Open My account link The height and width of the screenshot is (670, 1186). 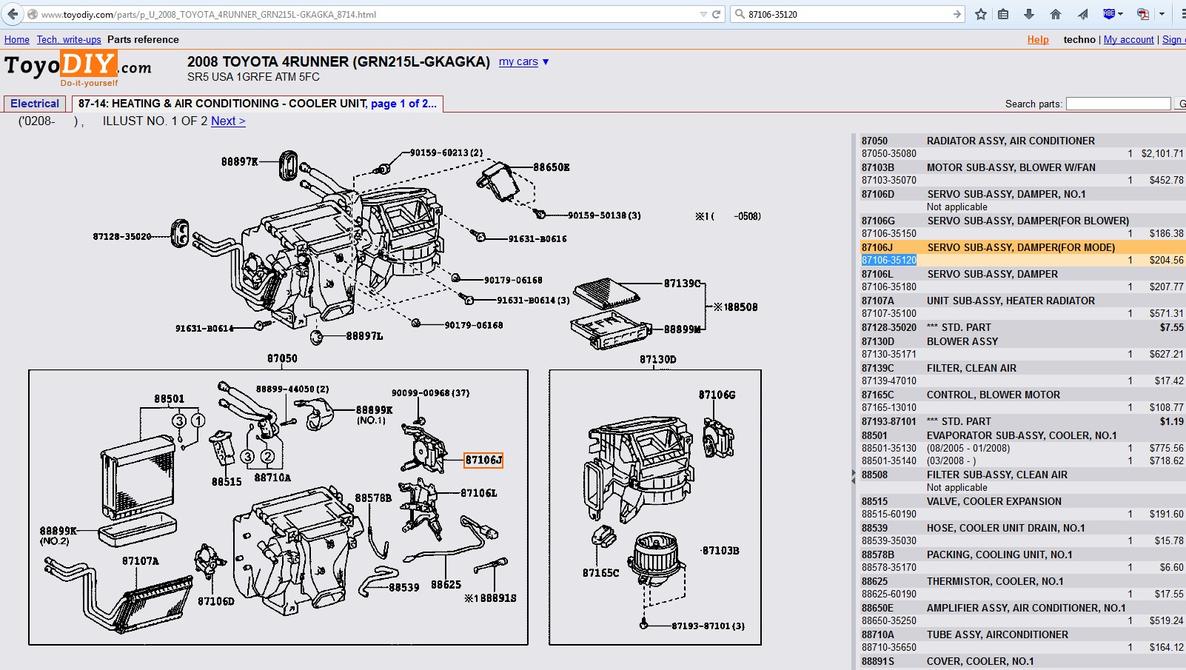1129,39
